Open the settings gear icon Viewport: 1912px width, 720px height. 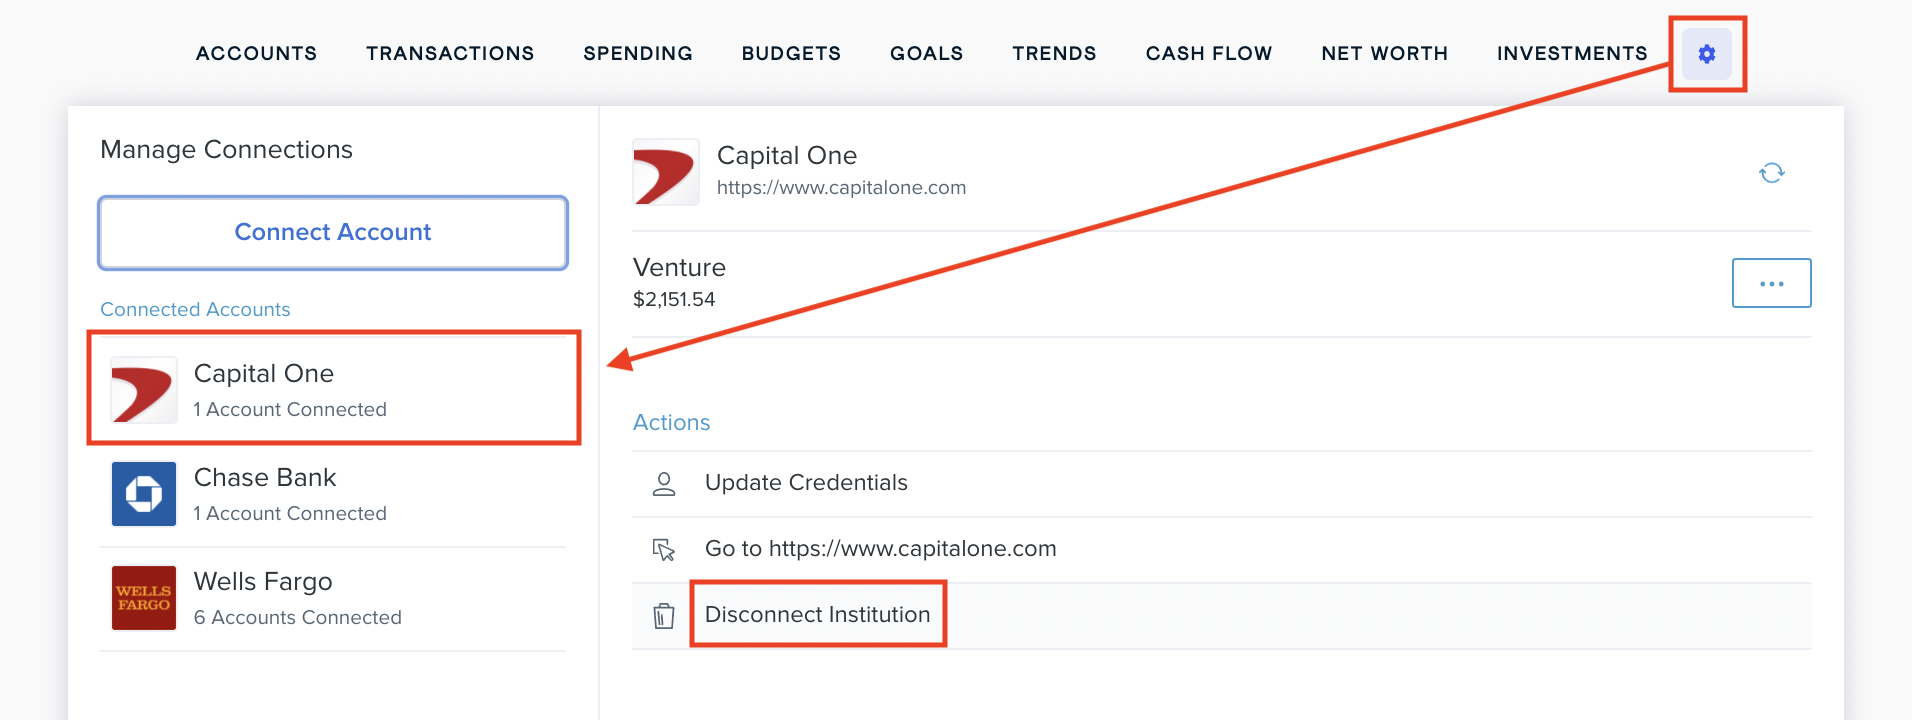click(x=1706, y=54)
